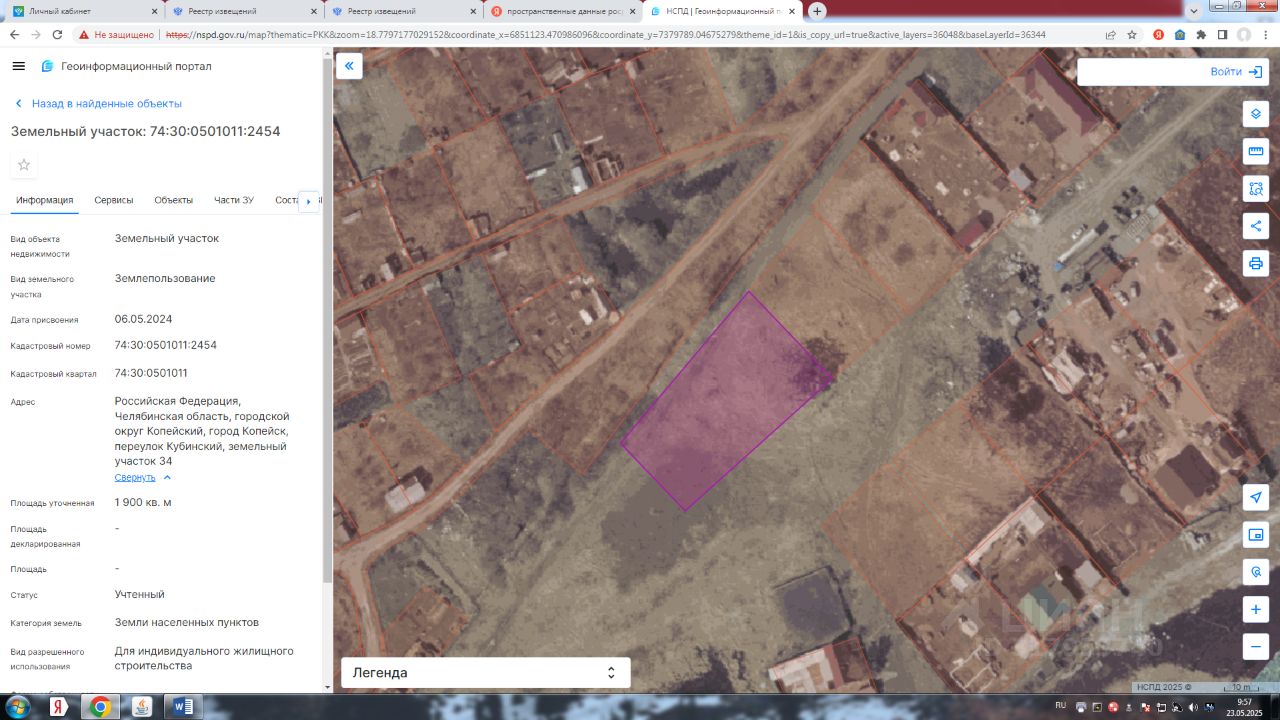Click the left panel vertical scrollbar
The image size is (1280, 720).
click(327, 320)
